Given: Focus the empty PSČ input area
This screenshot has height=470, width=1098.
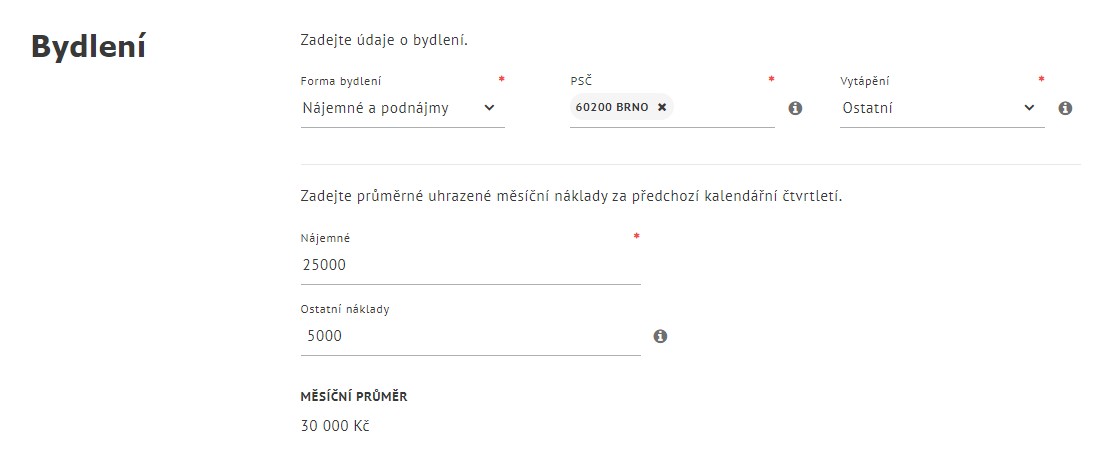Looking at the screenshot, I should tap(723, 108).
